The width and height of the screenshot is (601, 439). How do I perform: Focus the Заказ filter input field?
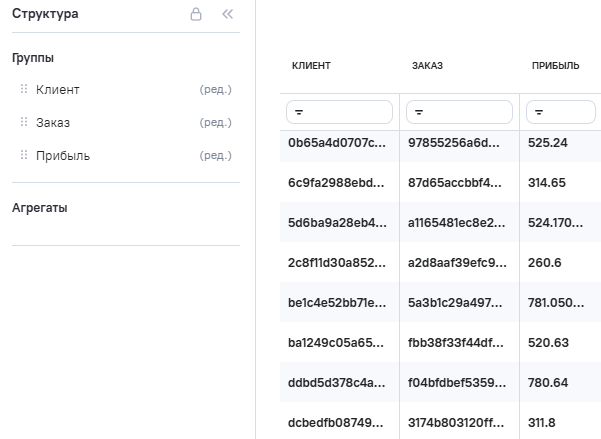click(x=465, y=112)
